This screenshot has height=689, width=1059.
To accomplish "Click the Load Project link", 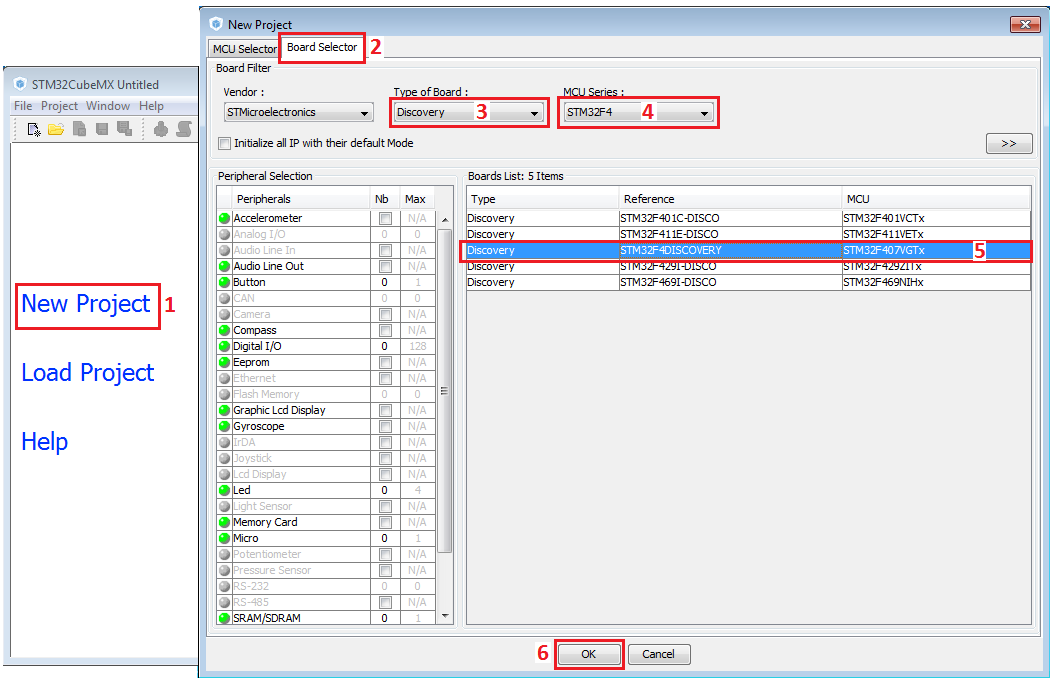I will [x=88, y=373].
